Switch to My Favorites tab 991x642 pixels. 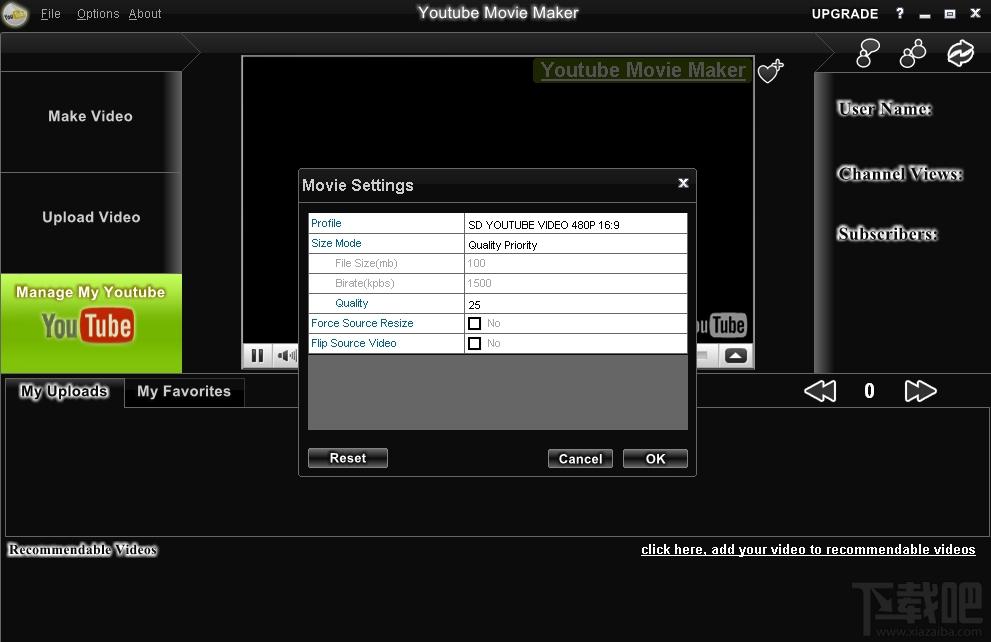pyautogui.click(x=184, y=392)
